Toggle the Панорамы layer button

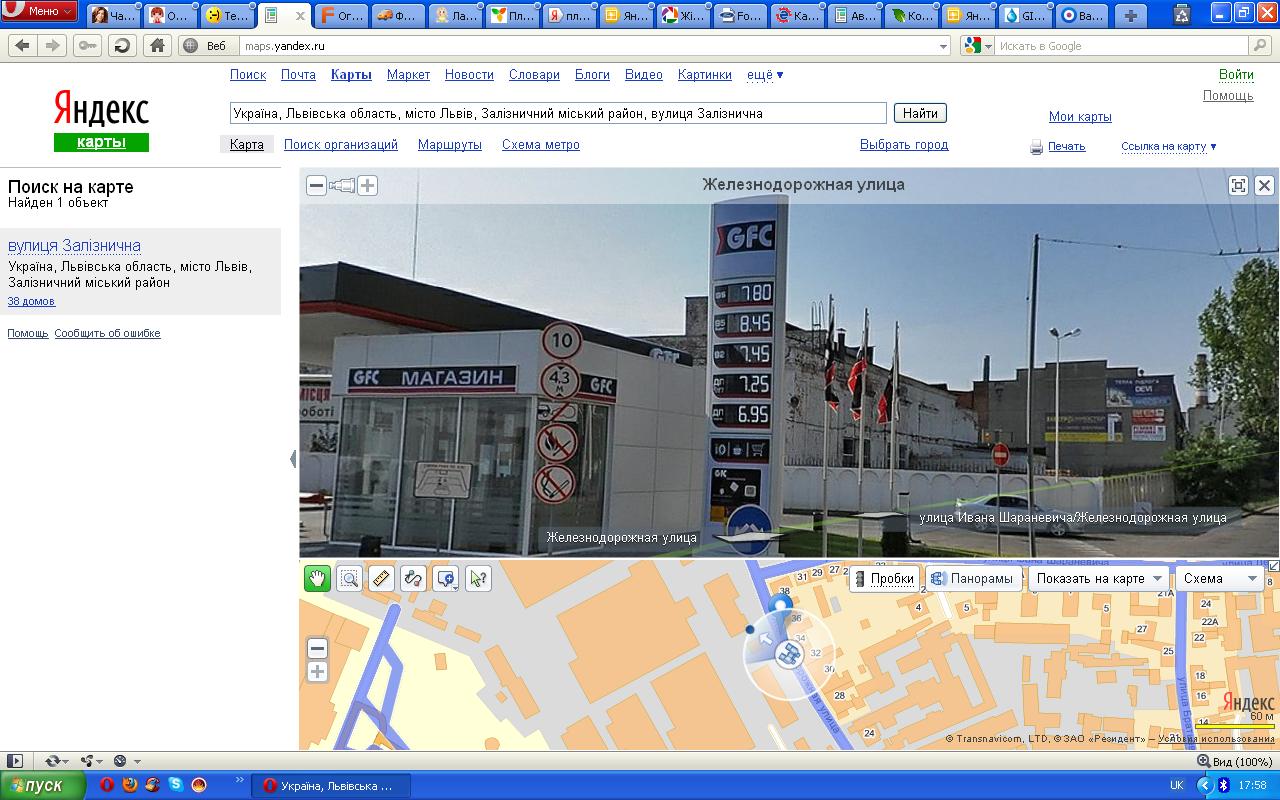coord(974,579)
